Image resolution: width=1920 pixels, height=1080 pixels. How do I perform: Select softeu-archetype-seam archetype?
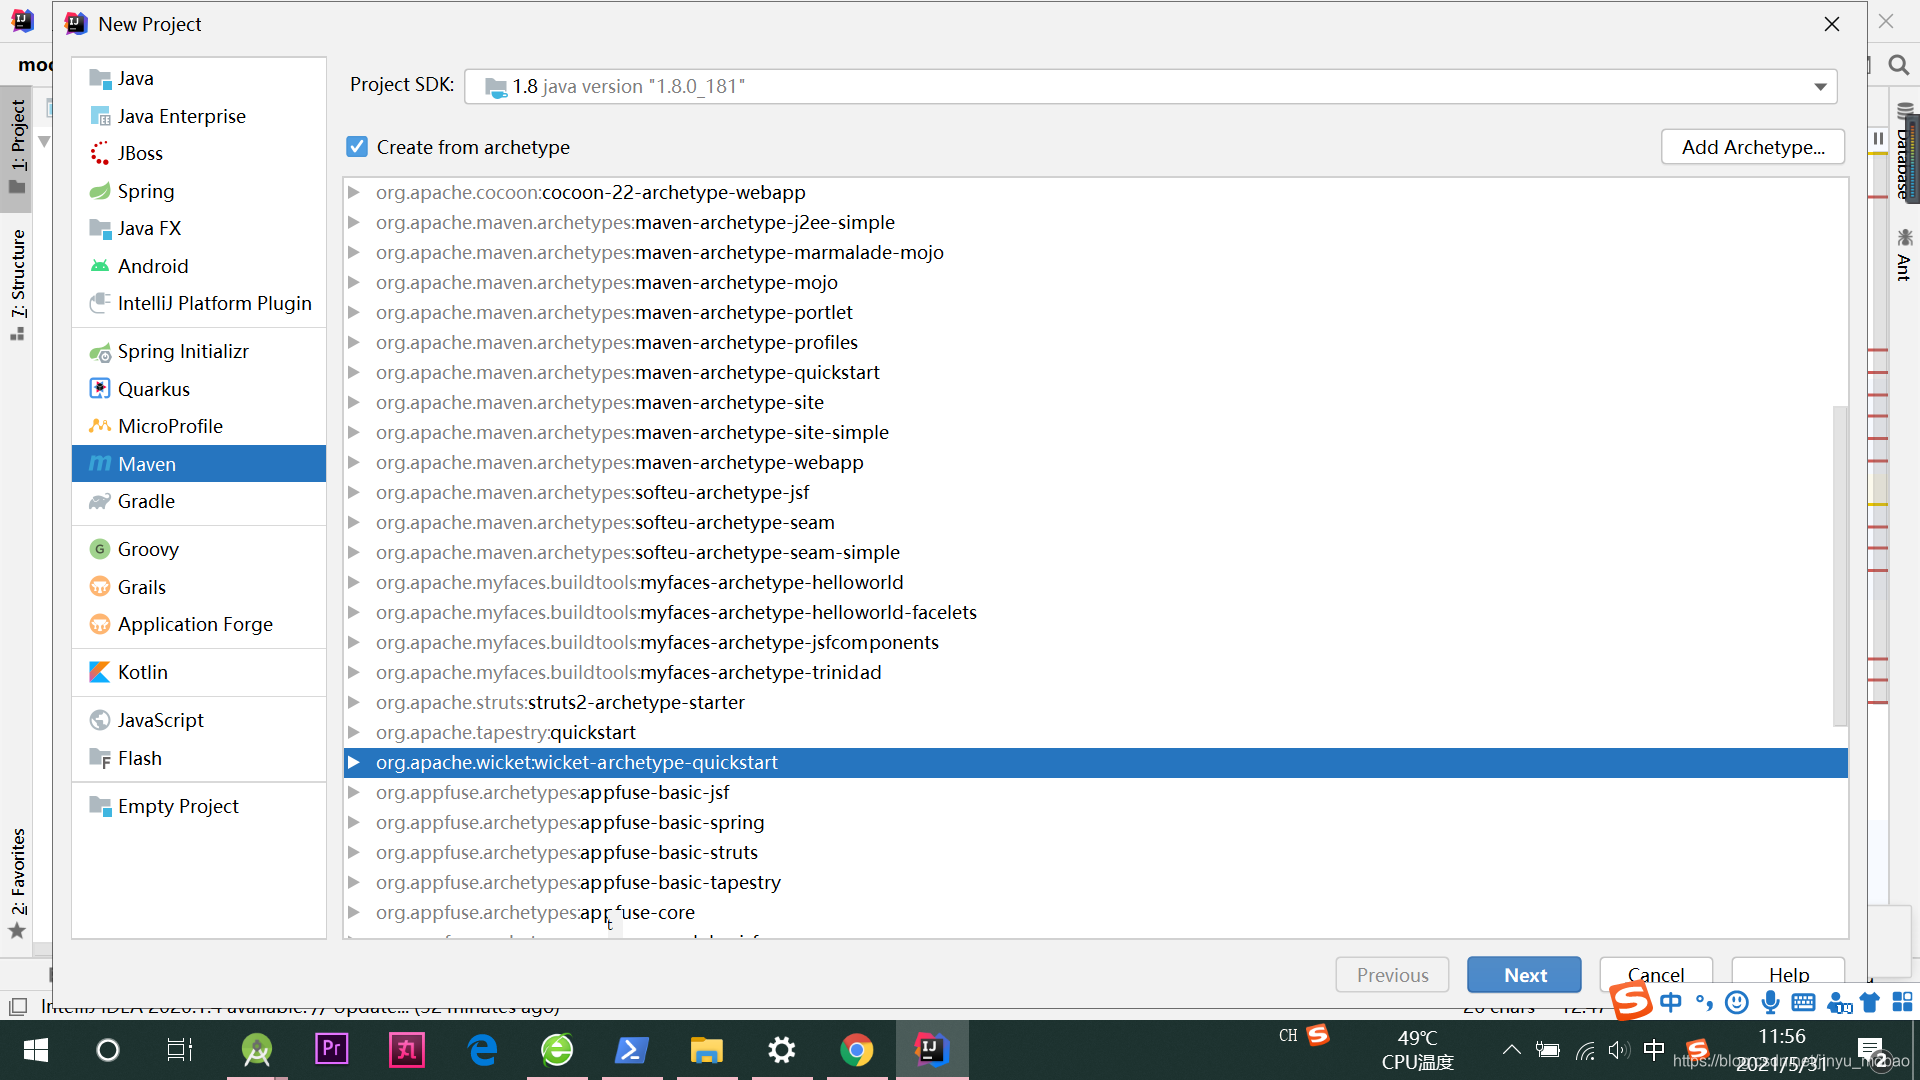tap(1095, 522)
